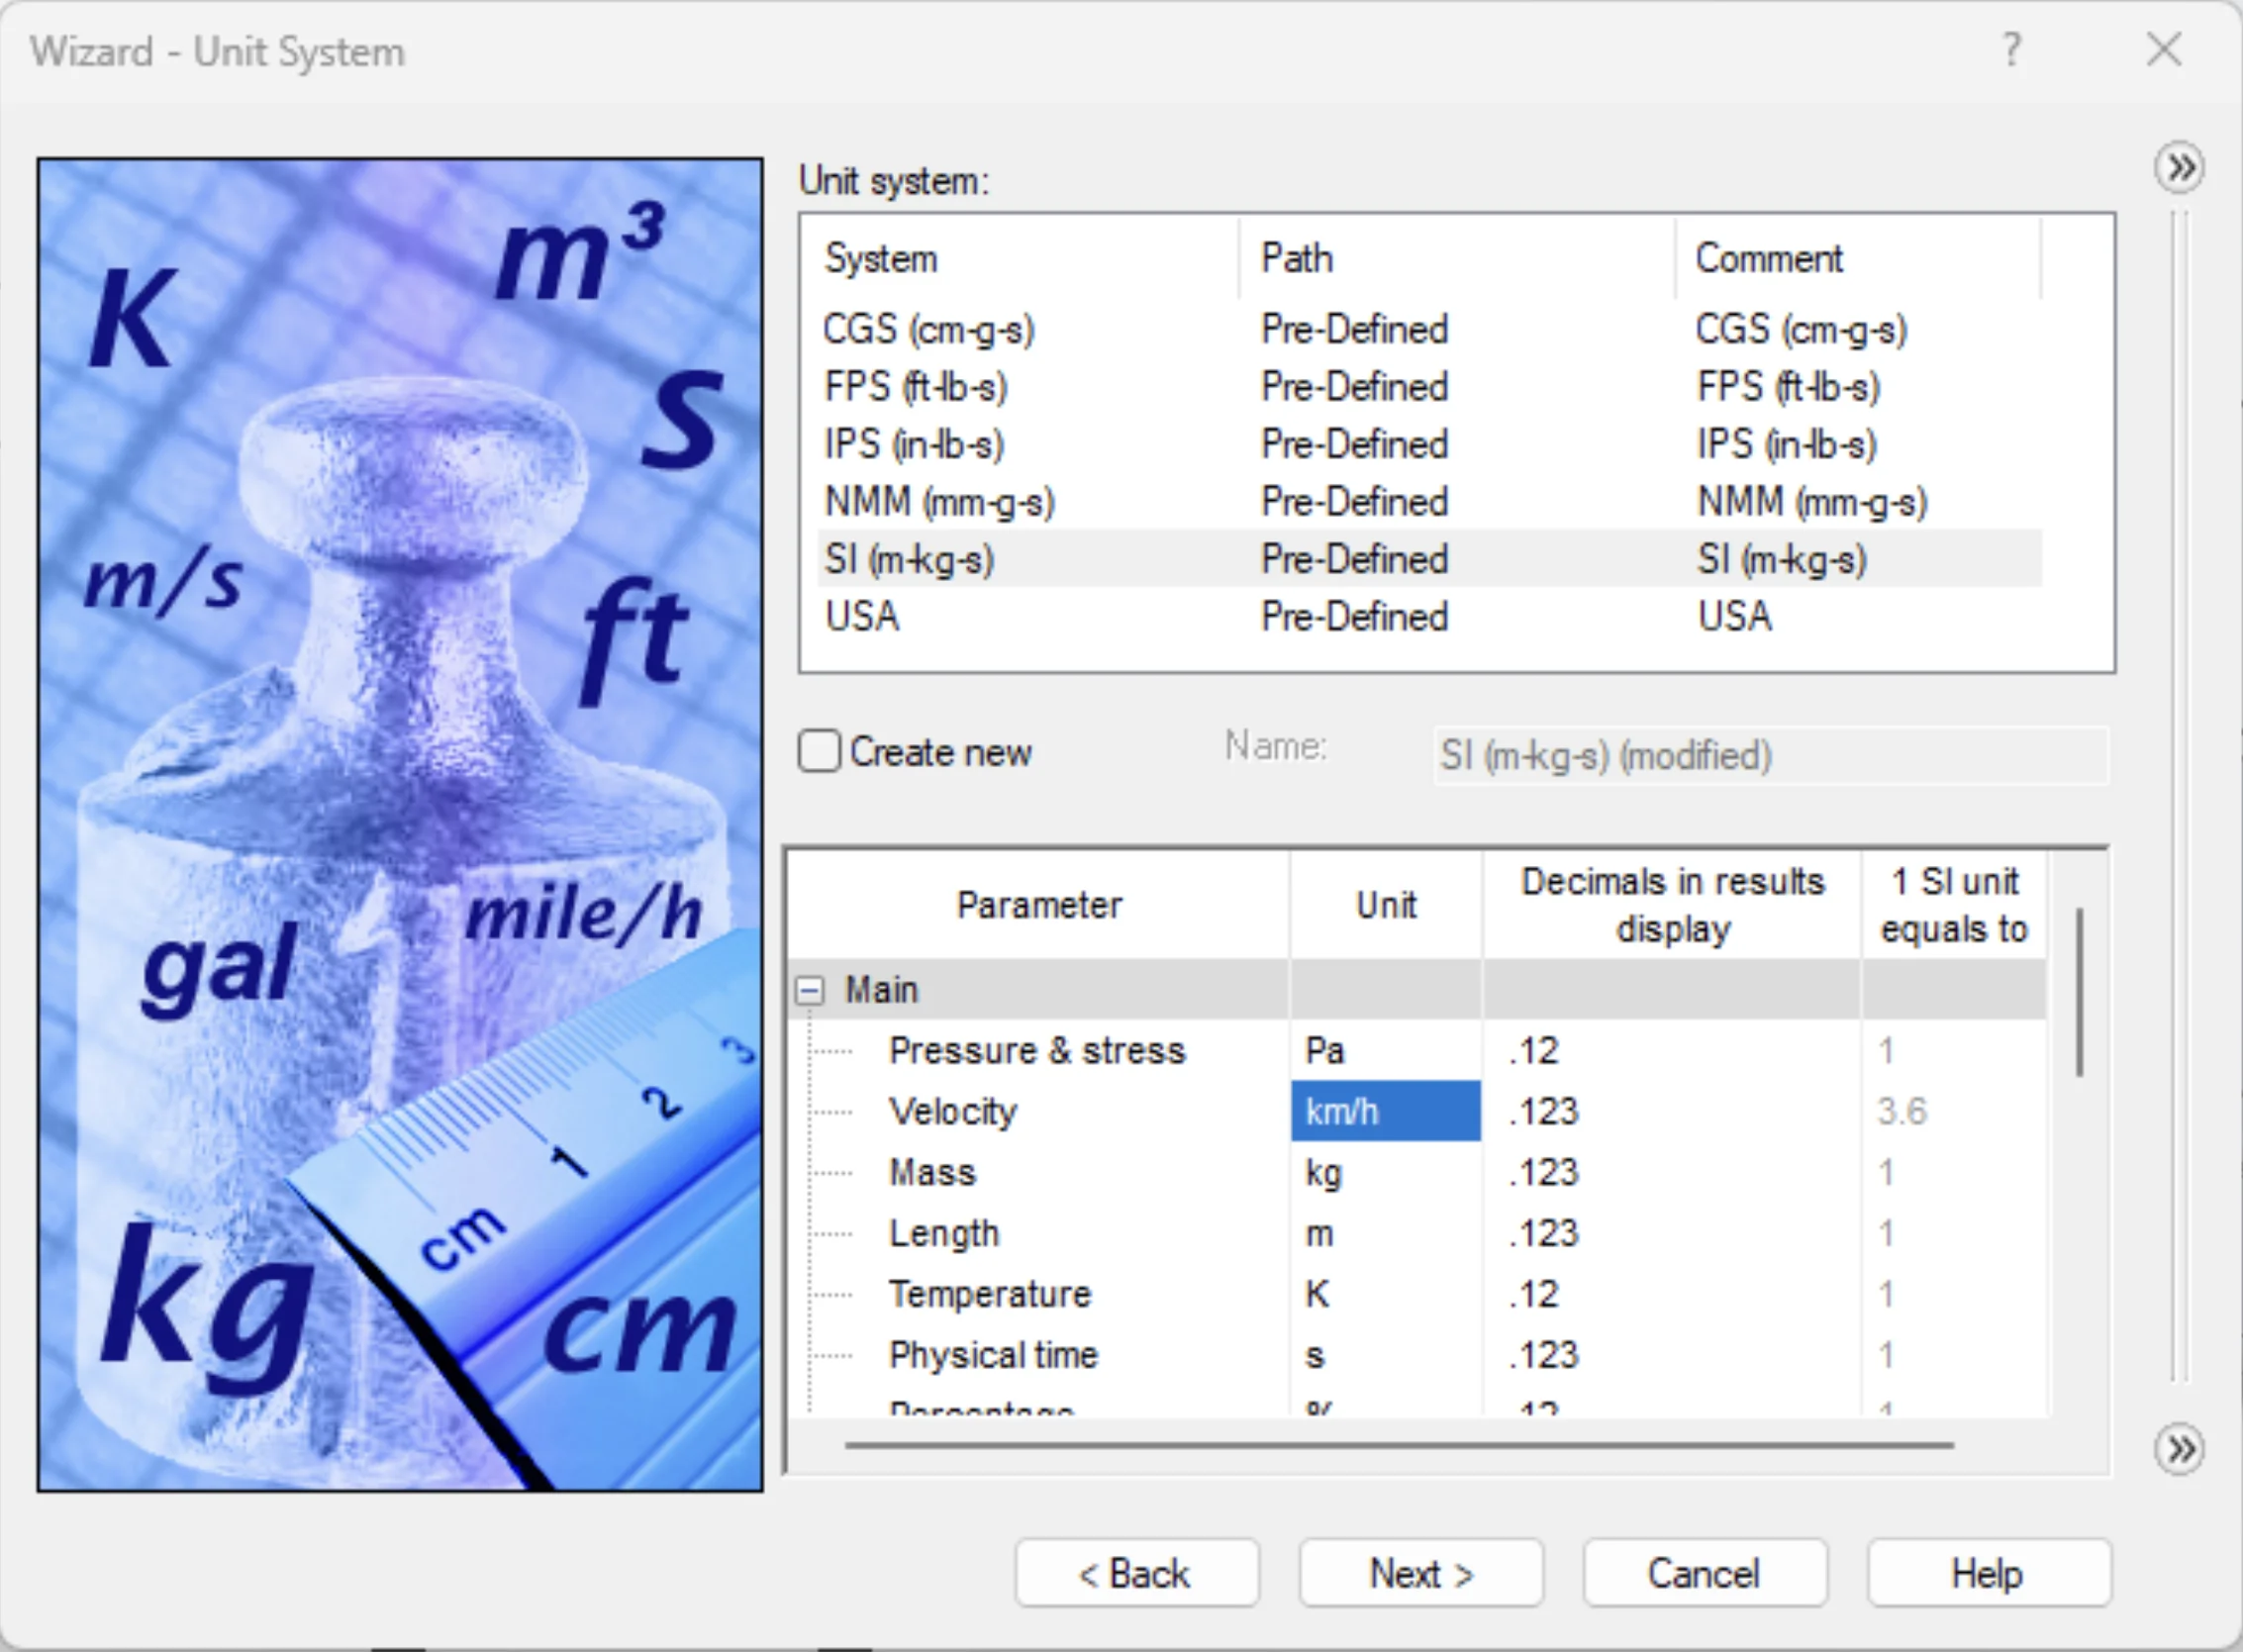Screen dimensions: 2243x1652
Task: Click the top double-chevron navigator button
Action: coord(2179,168)
